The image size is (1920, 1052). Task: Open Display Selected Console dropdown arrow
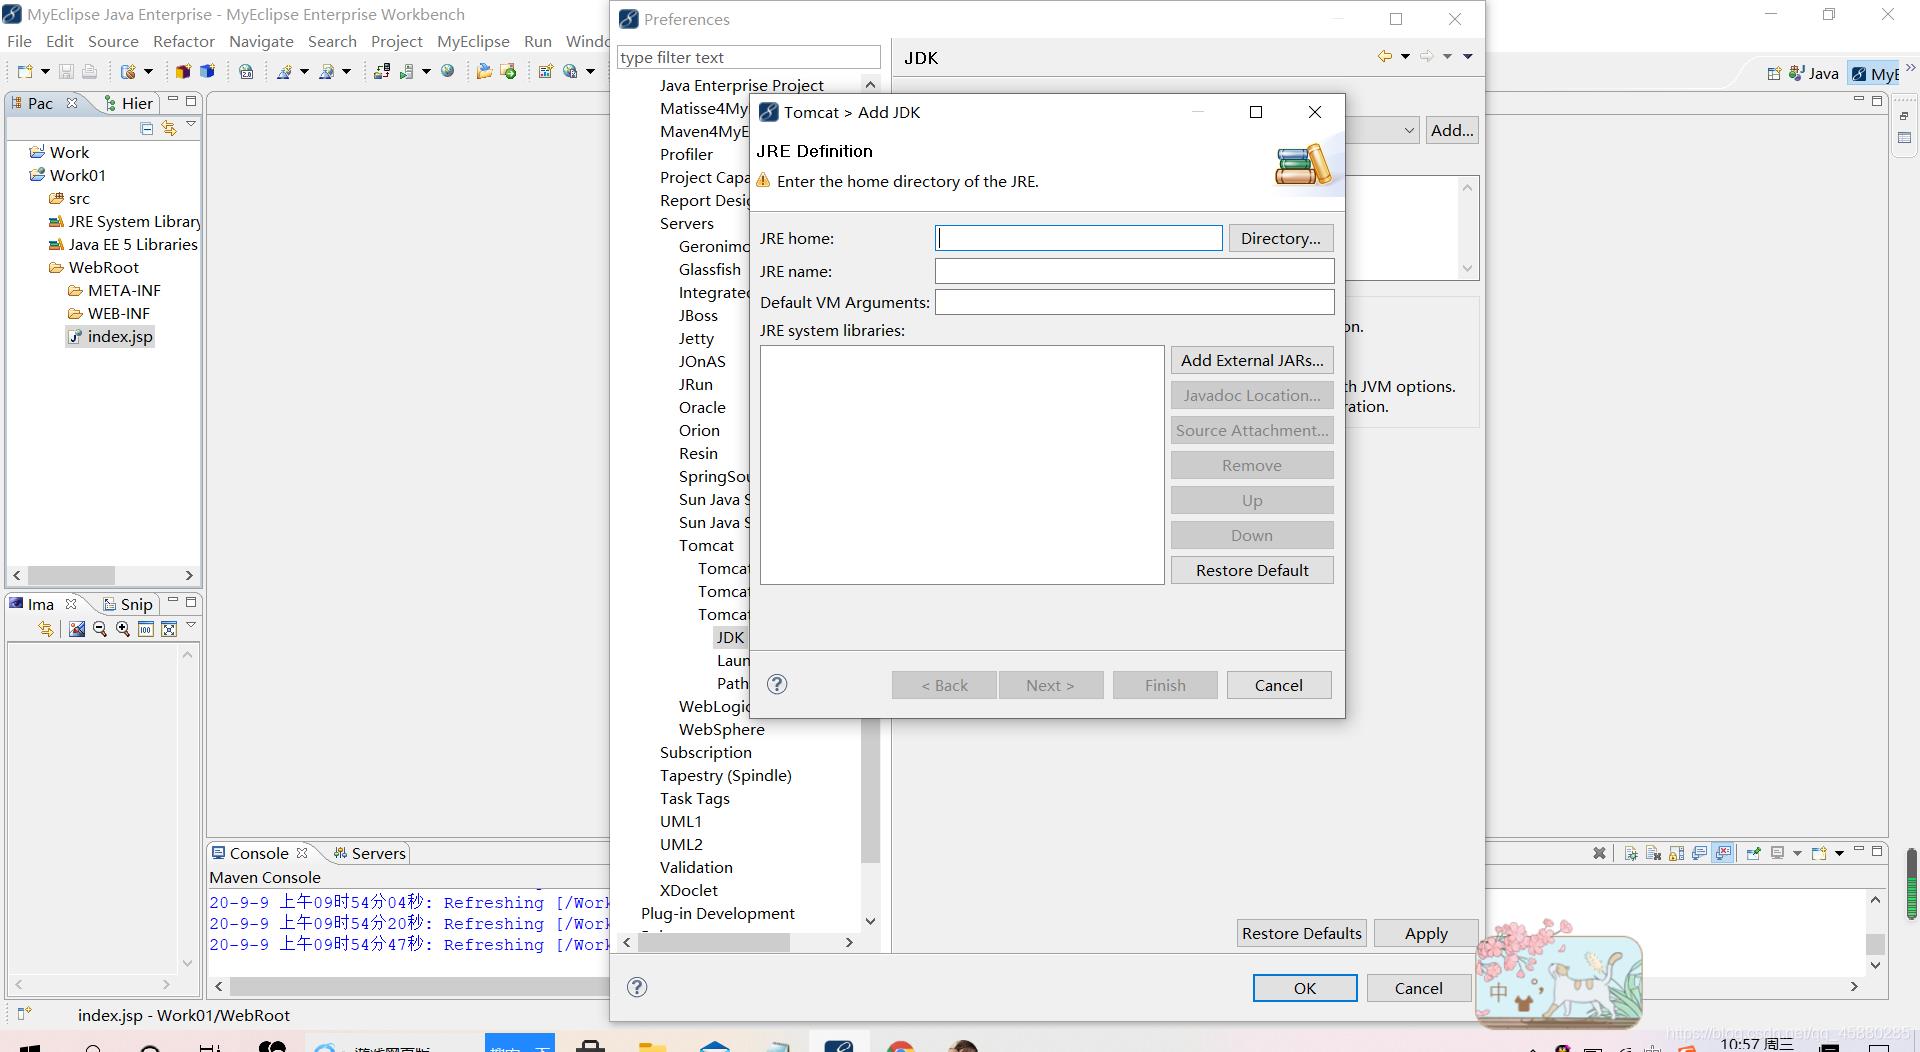[1797, 854]
